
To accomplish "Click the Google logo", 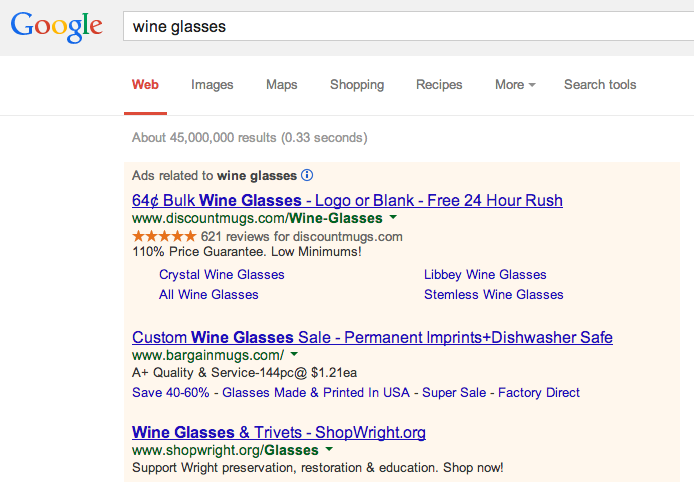I will (x=57, y=27).
